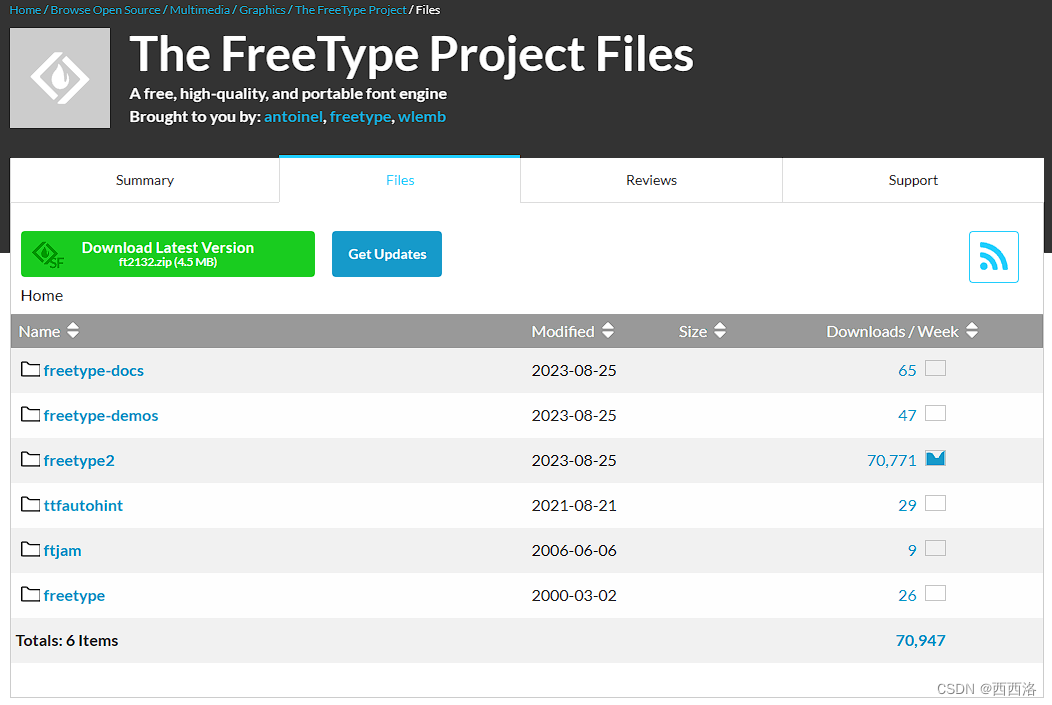Select the Files tab

(400, 180)
